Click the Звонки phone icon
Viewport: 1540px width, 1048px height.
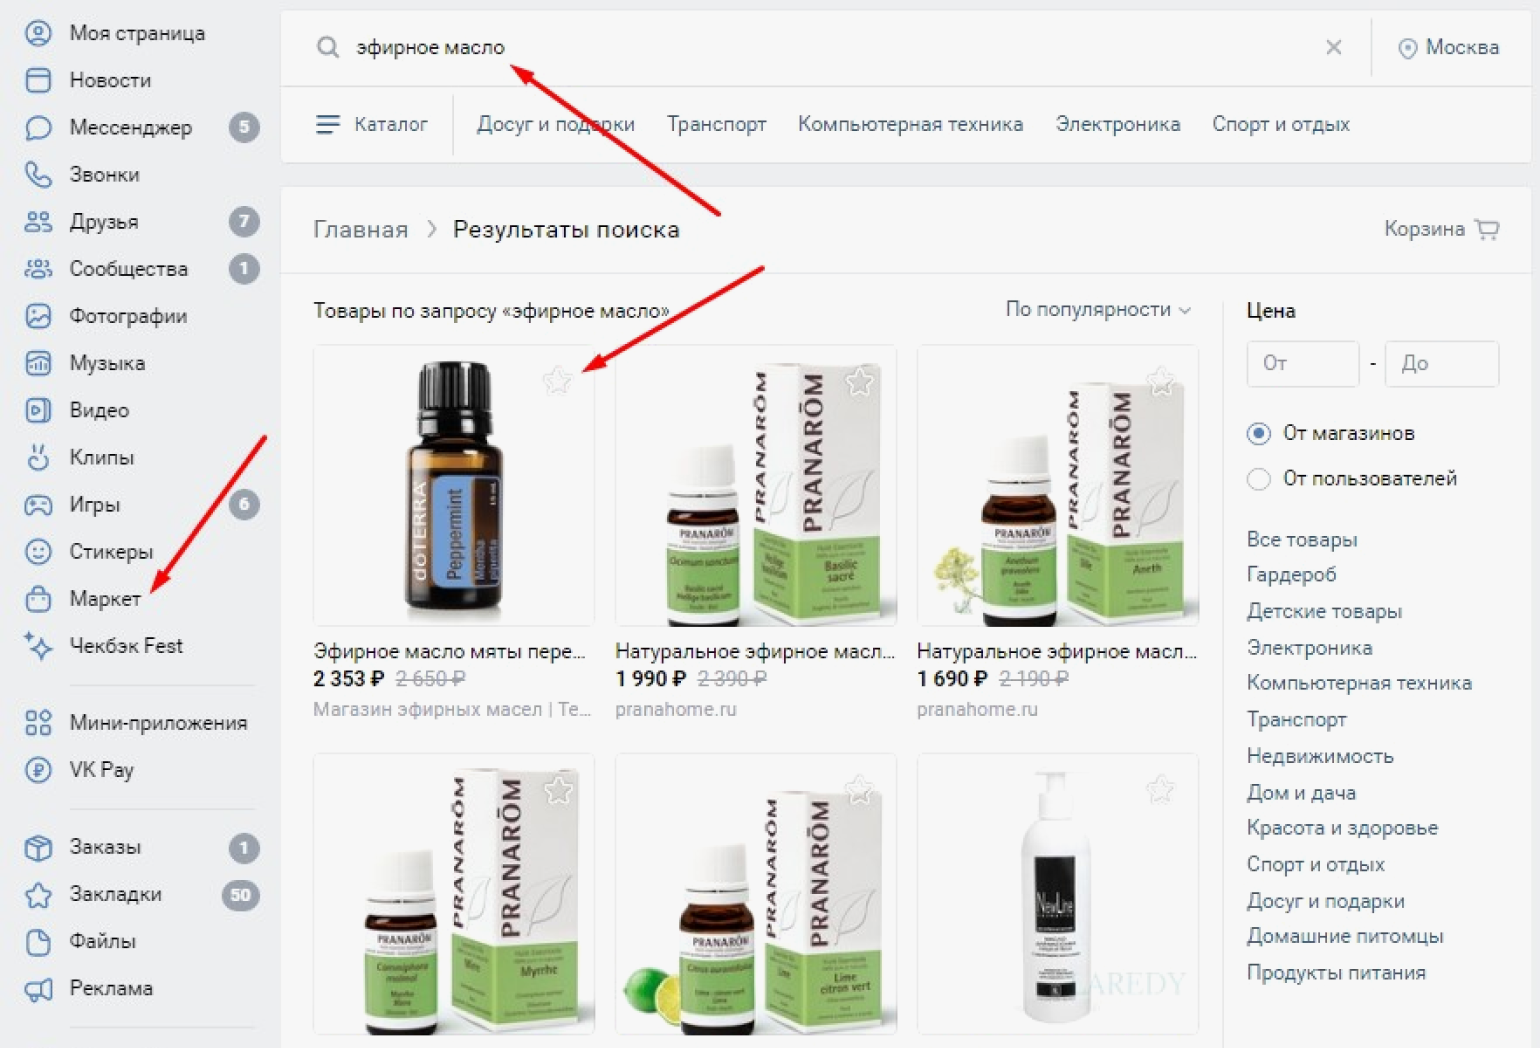(x=38, y=174)
